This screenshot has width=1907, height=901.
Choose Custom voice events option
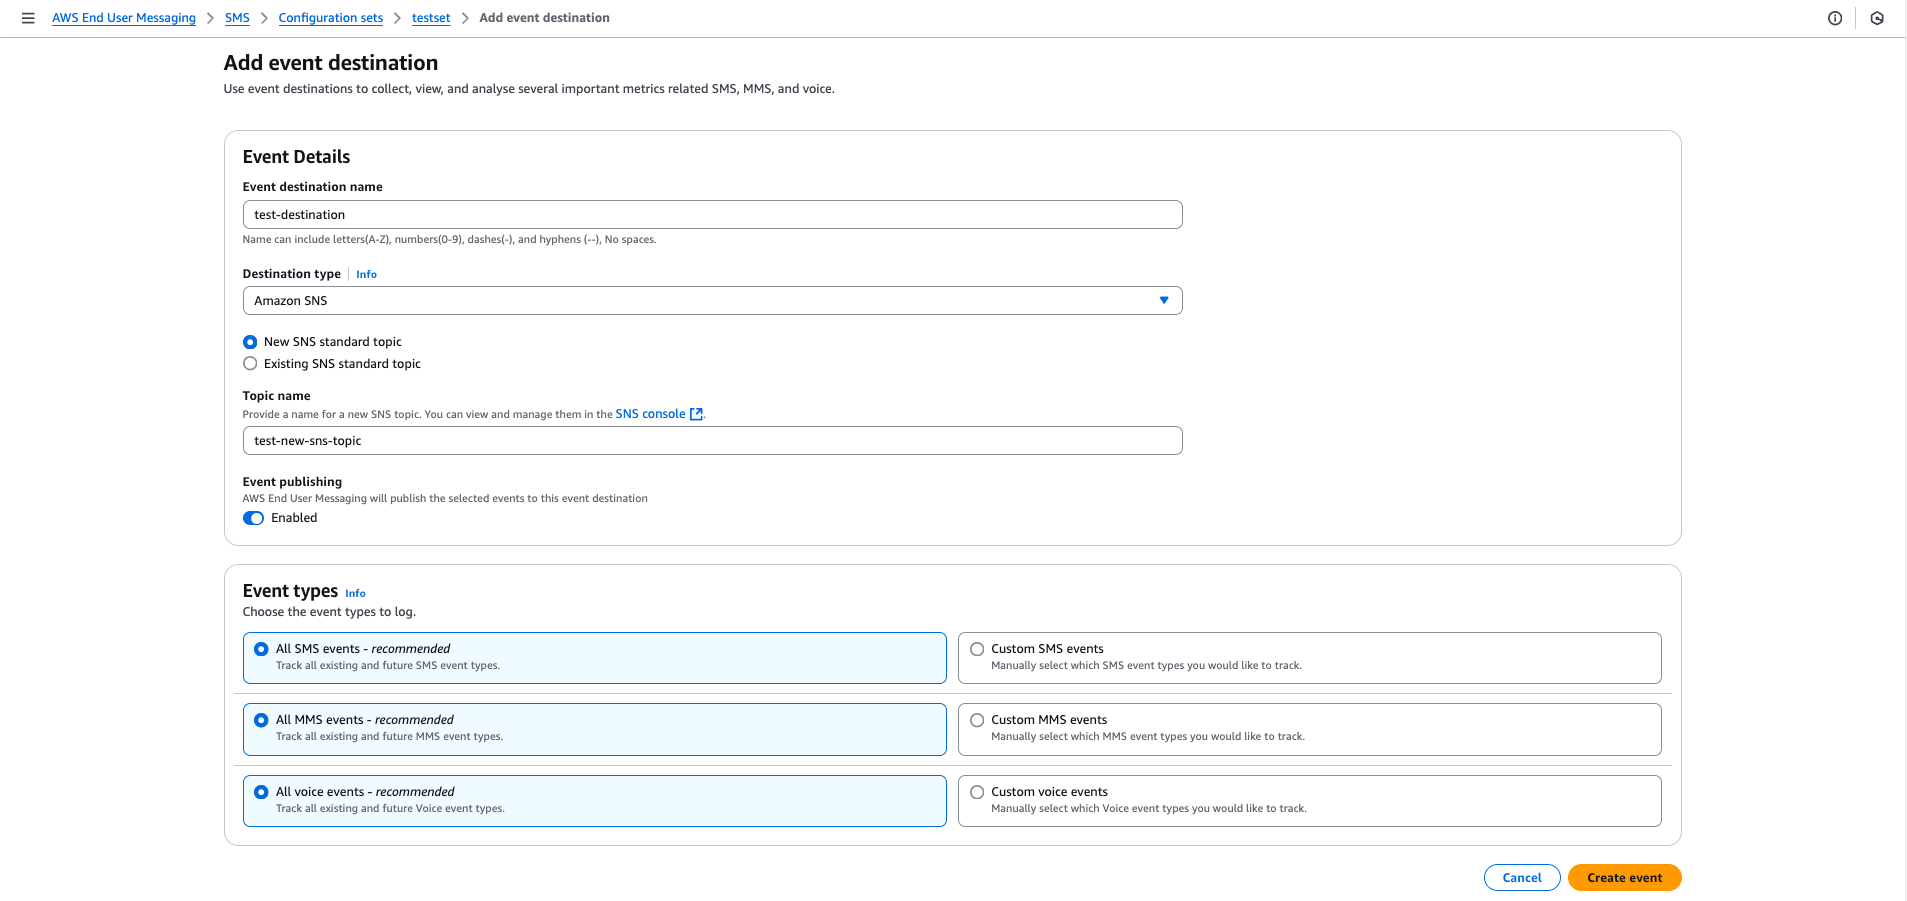click(1309, 801)
